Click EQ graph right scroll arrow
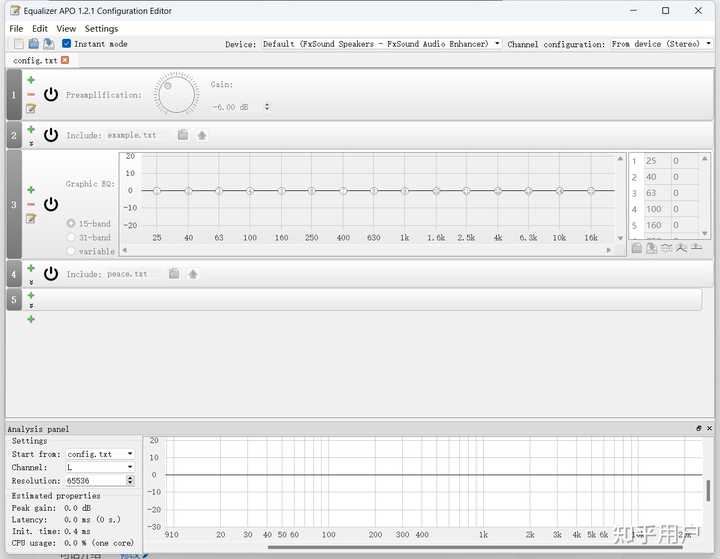 [609, 250]
